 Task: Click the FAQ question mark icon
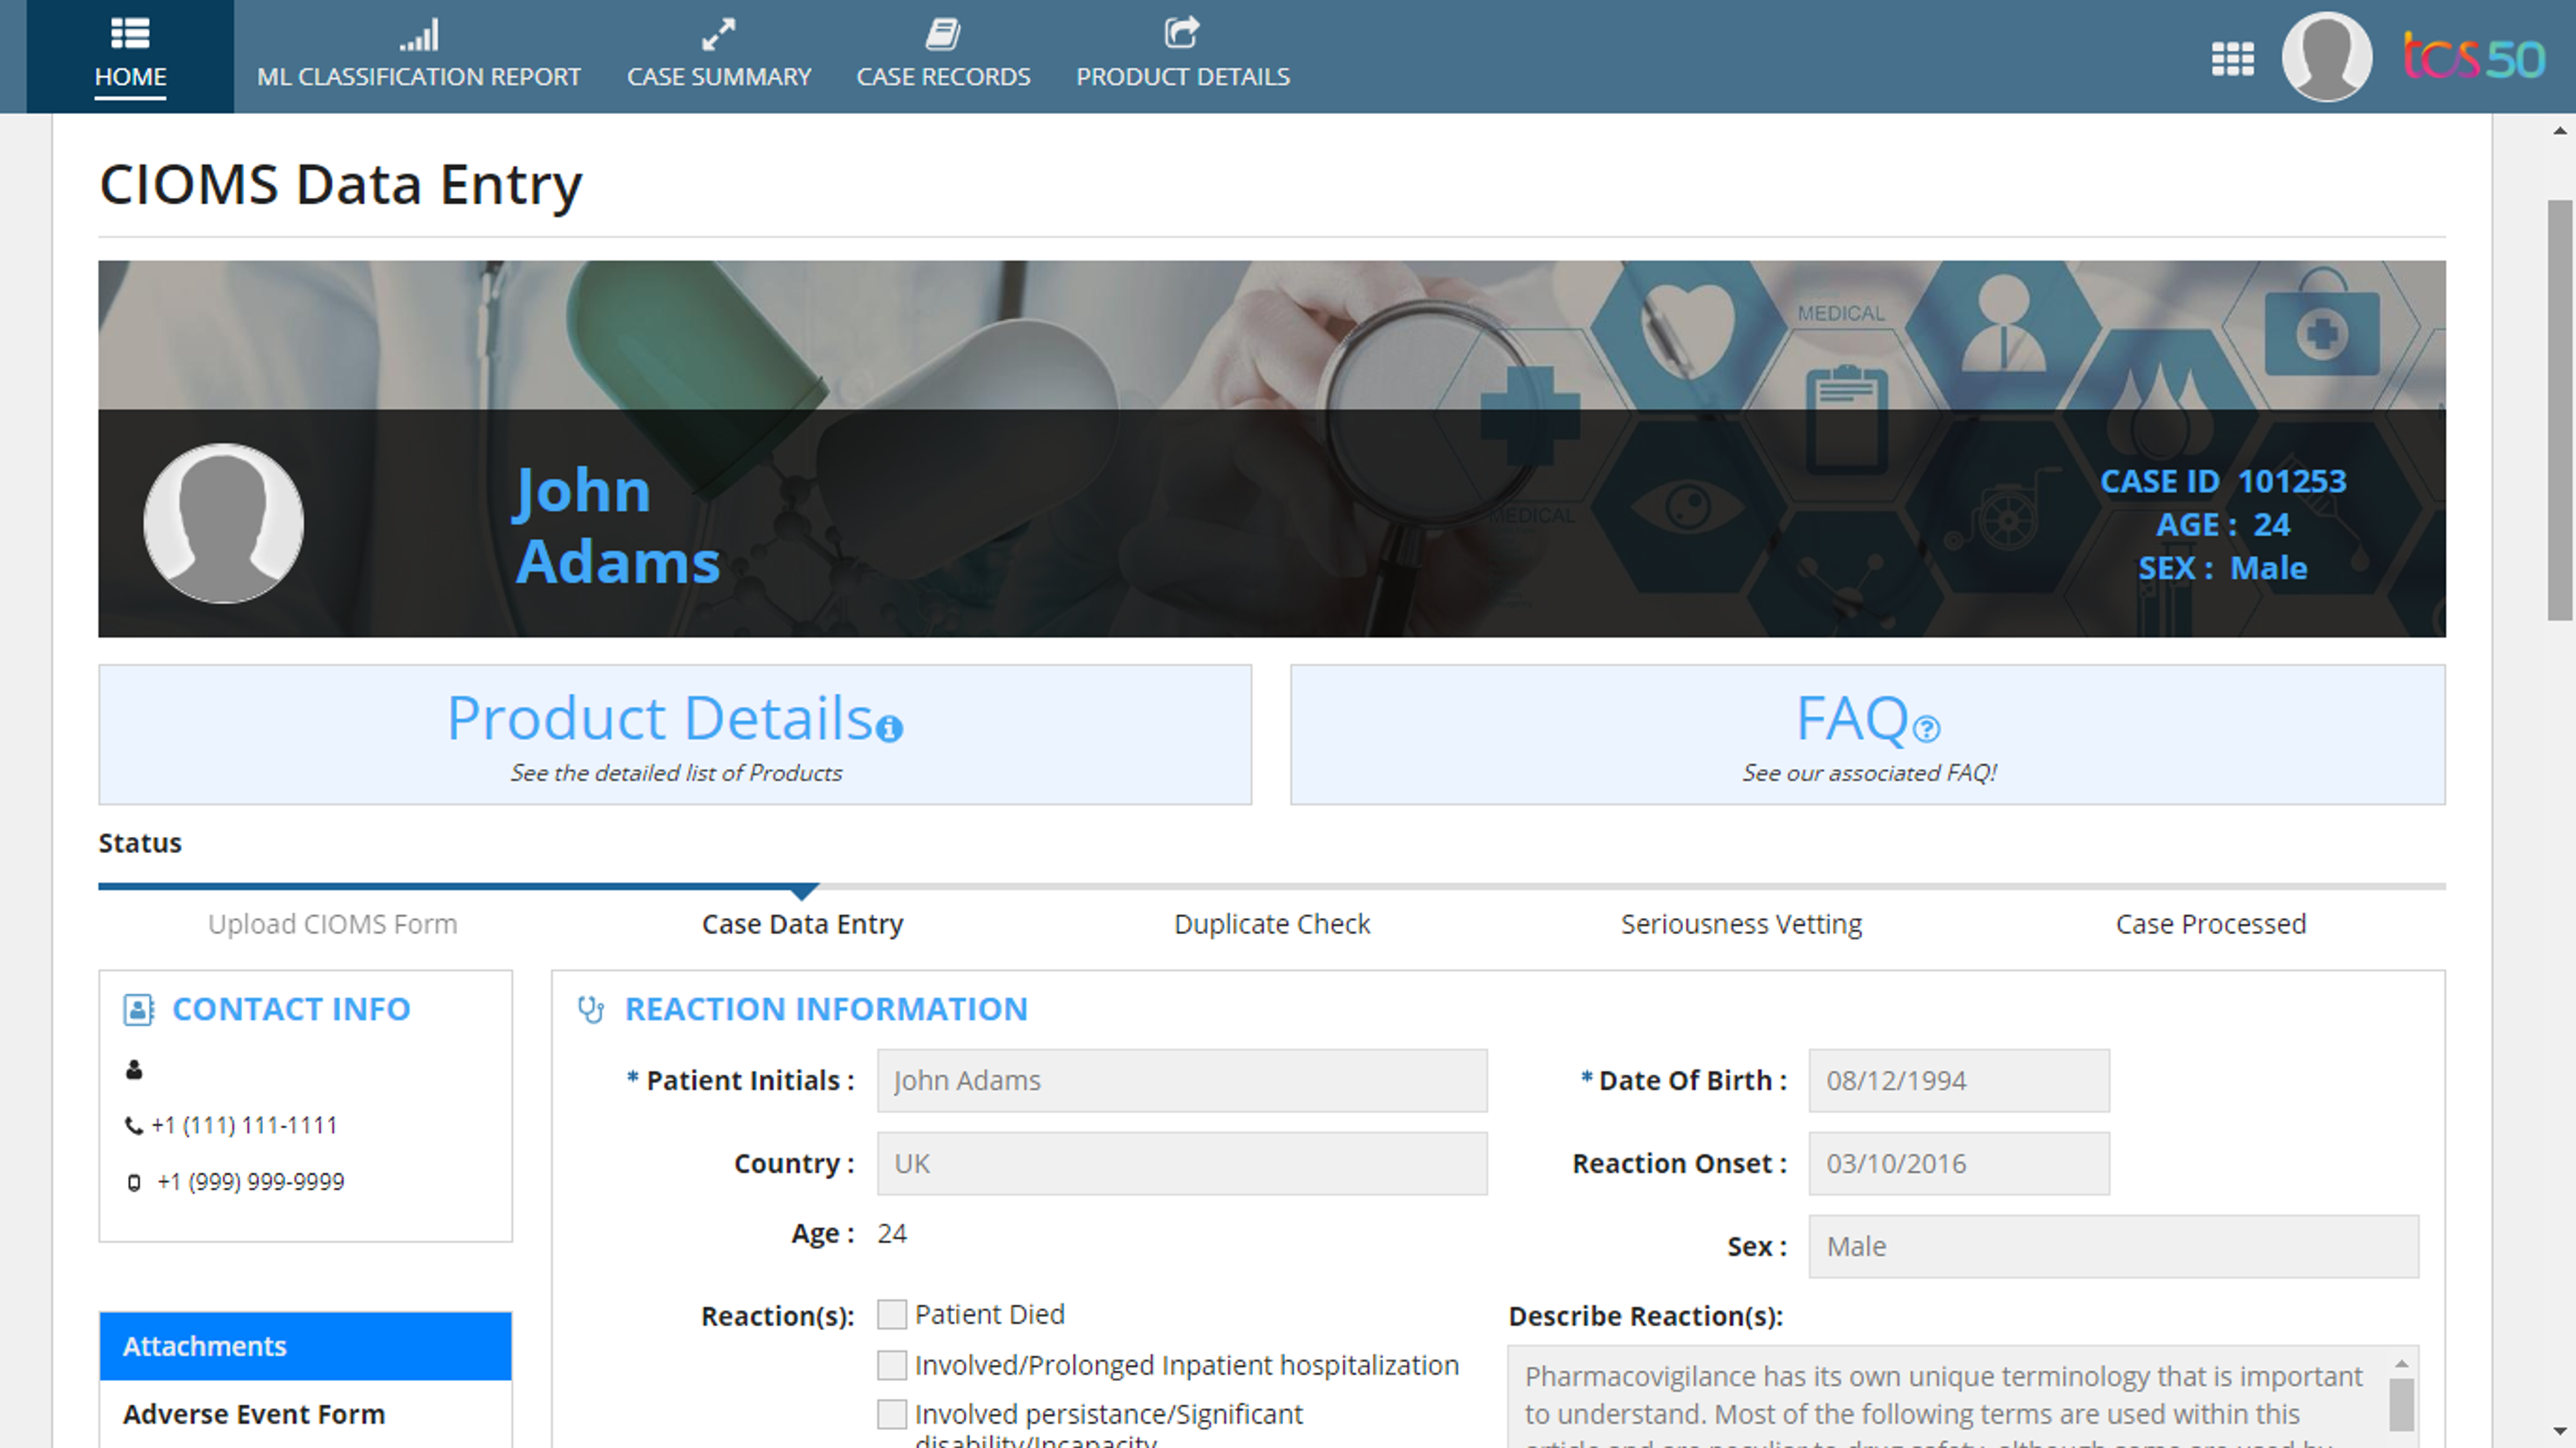[x=1926, y=729]
